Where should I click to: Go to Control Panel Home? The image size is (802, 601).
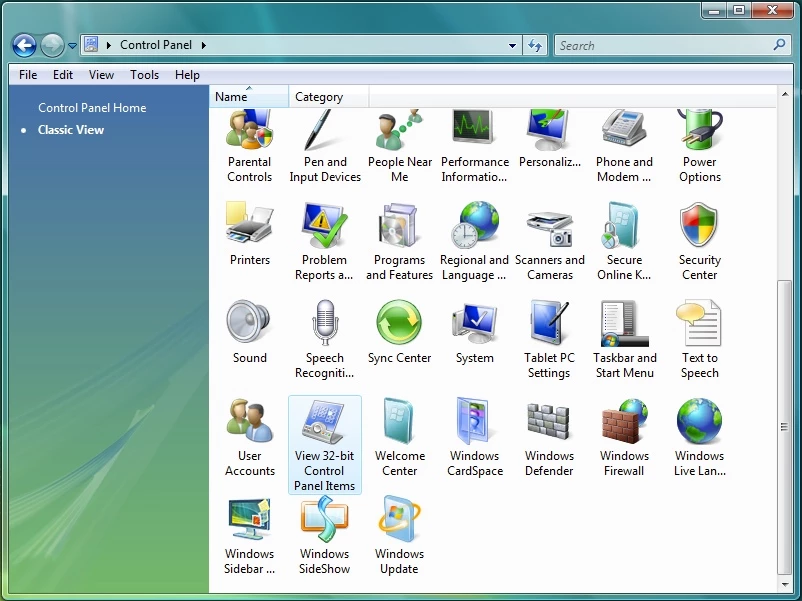[92, 107]
